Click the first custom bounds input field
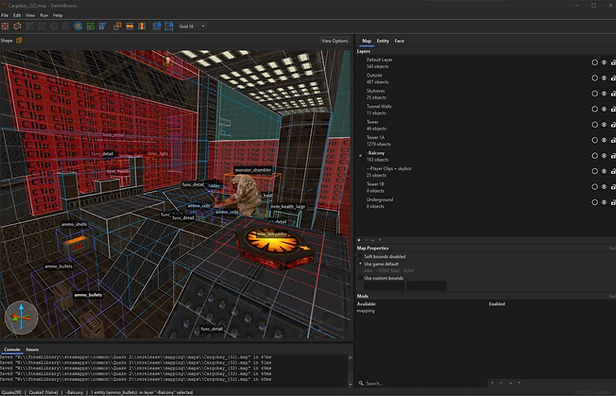This screenshot has height=396, width=616. (384, 286)
